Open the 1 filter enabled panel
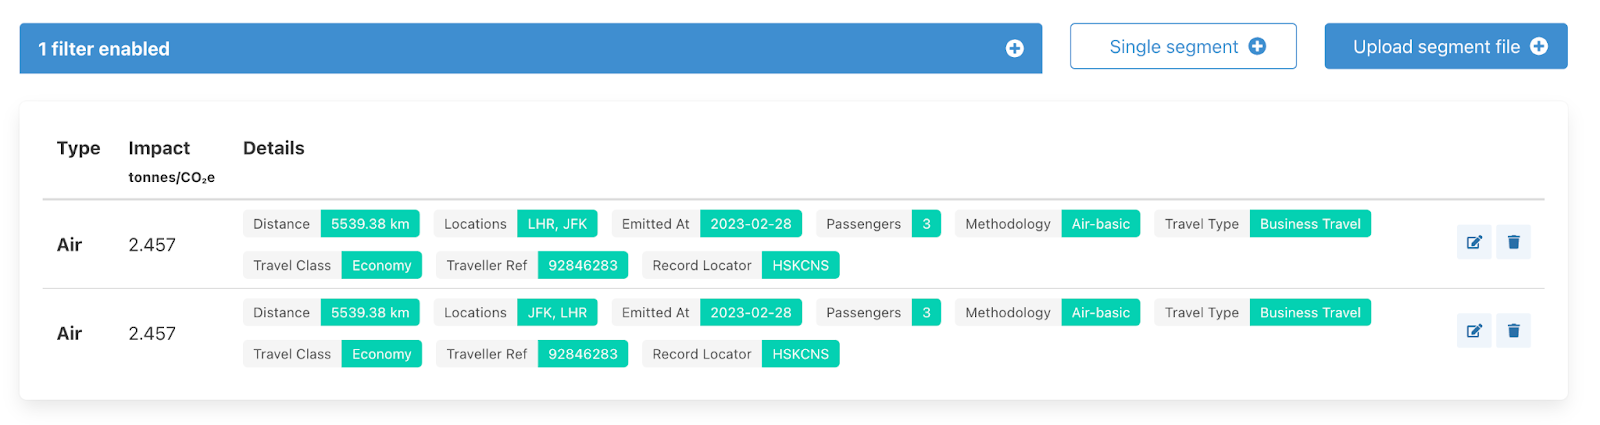This screenshot has width=1600, height=425. tap(104, 49)
